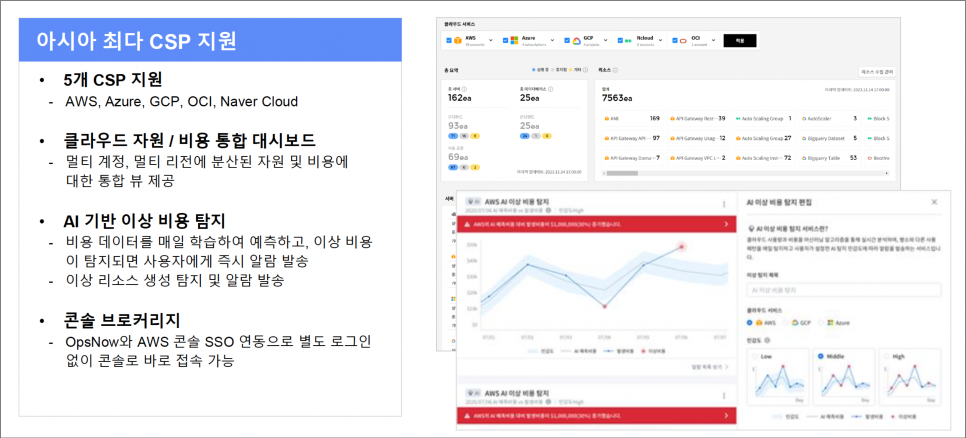Click the black 적용 button
The height and width of the screenshot is (438, 966).
coord(740,41)
